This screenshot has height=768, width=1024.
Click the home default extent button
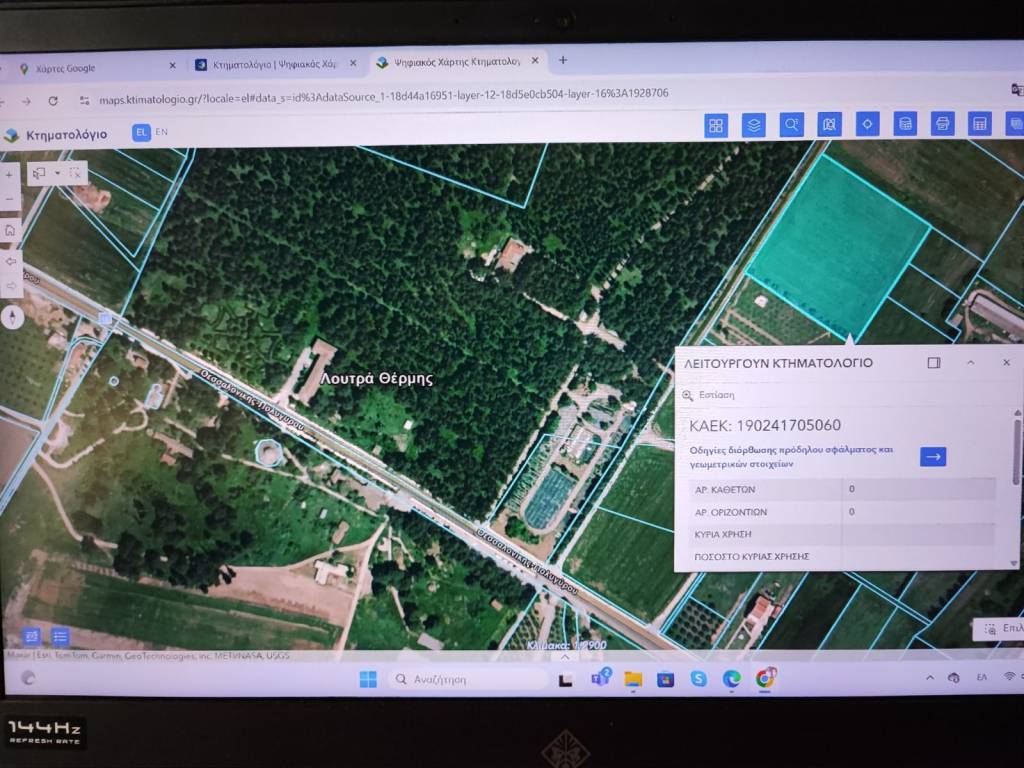11,230
